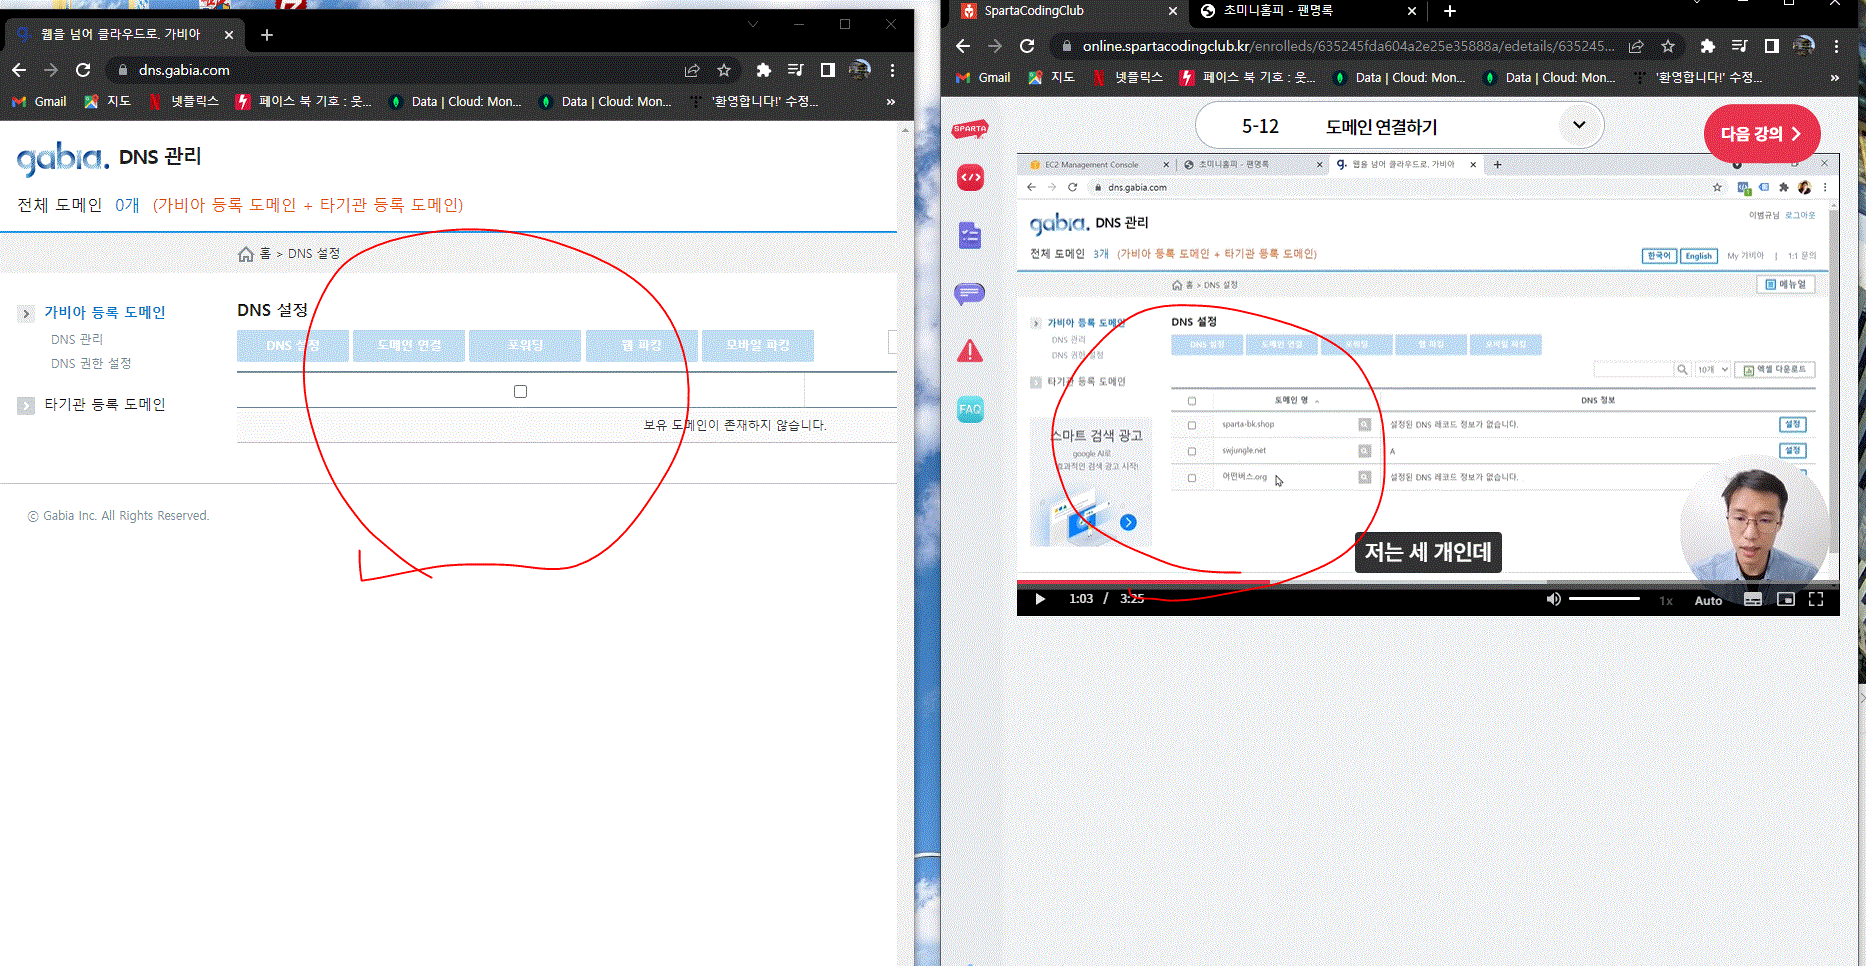Screen dimensions: 1866x966
Task: Open a new tab in the Gabia window
Action: [x=267, y=35]
